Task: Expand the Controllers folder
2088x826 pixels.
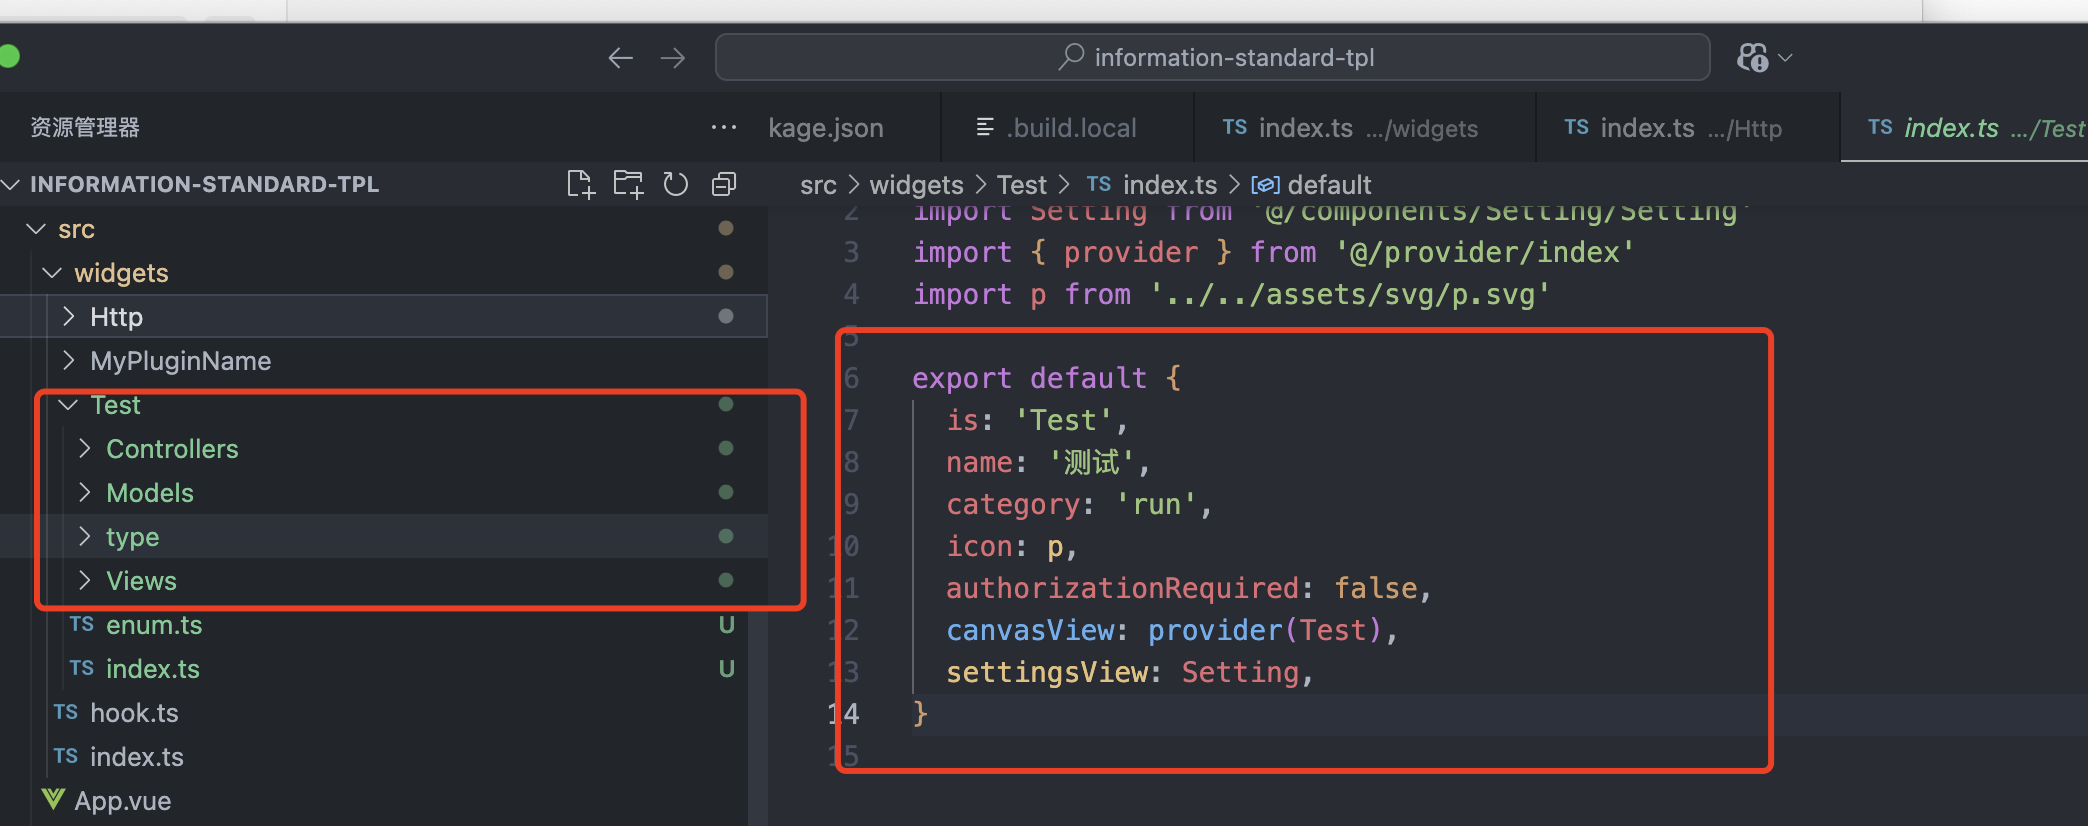Action: pos(172,449)
